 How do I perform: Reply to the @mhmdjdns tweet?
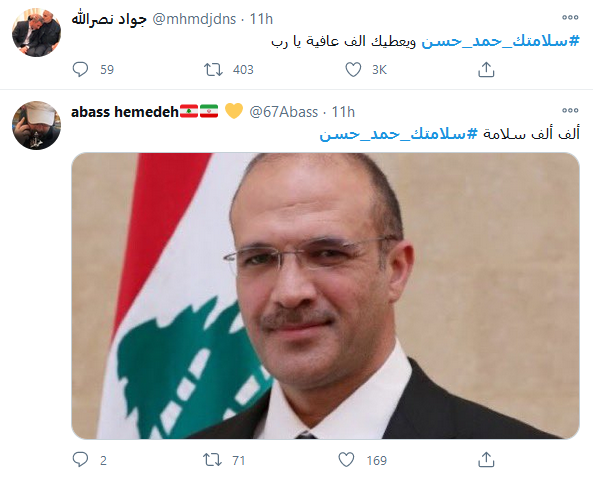pyautogui.click(x=80, y=70)
